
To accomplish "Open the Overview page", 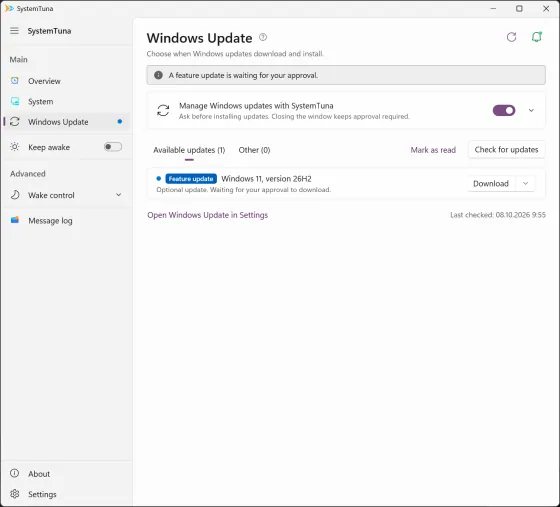I will (x=66, y=81).
